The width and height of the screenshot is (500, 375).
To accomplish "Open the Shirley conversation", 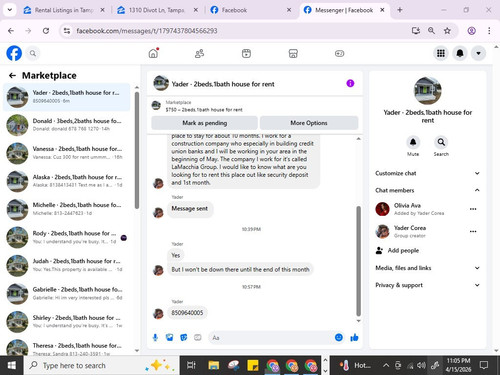I will tap(67, 322).
